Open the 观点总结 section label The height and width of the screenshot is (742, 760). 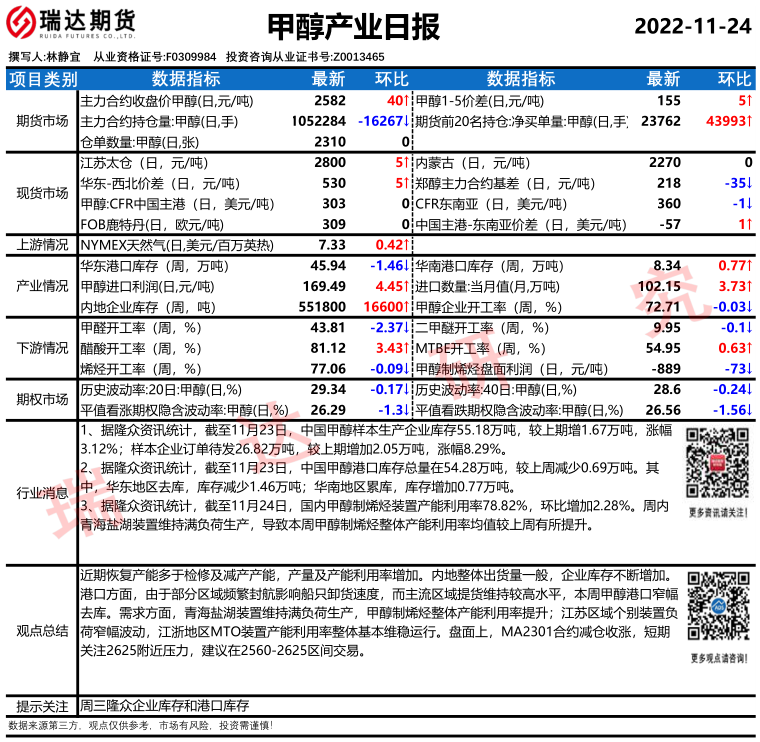point(42,630)
